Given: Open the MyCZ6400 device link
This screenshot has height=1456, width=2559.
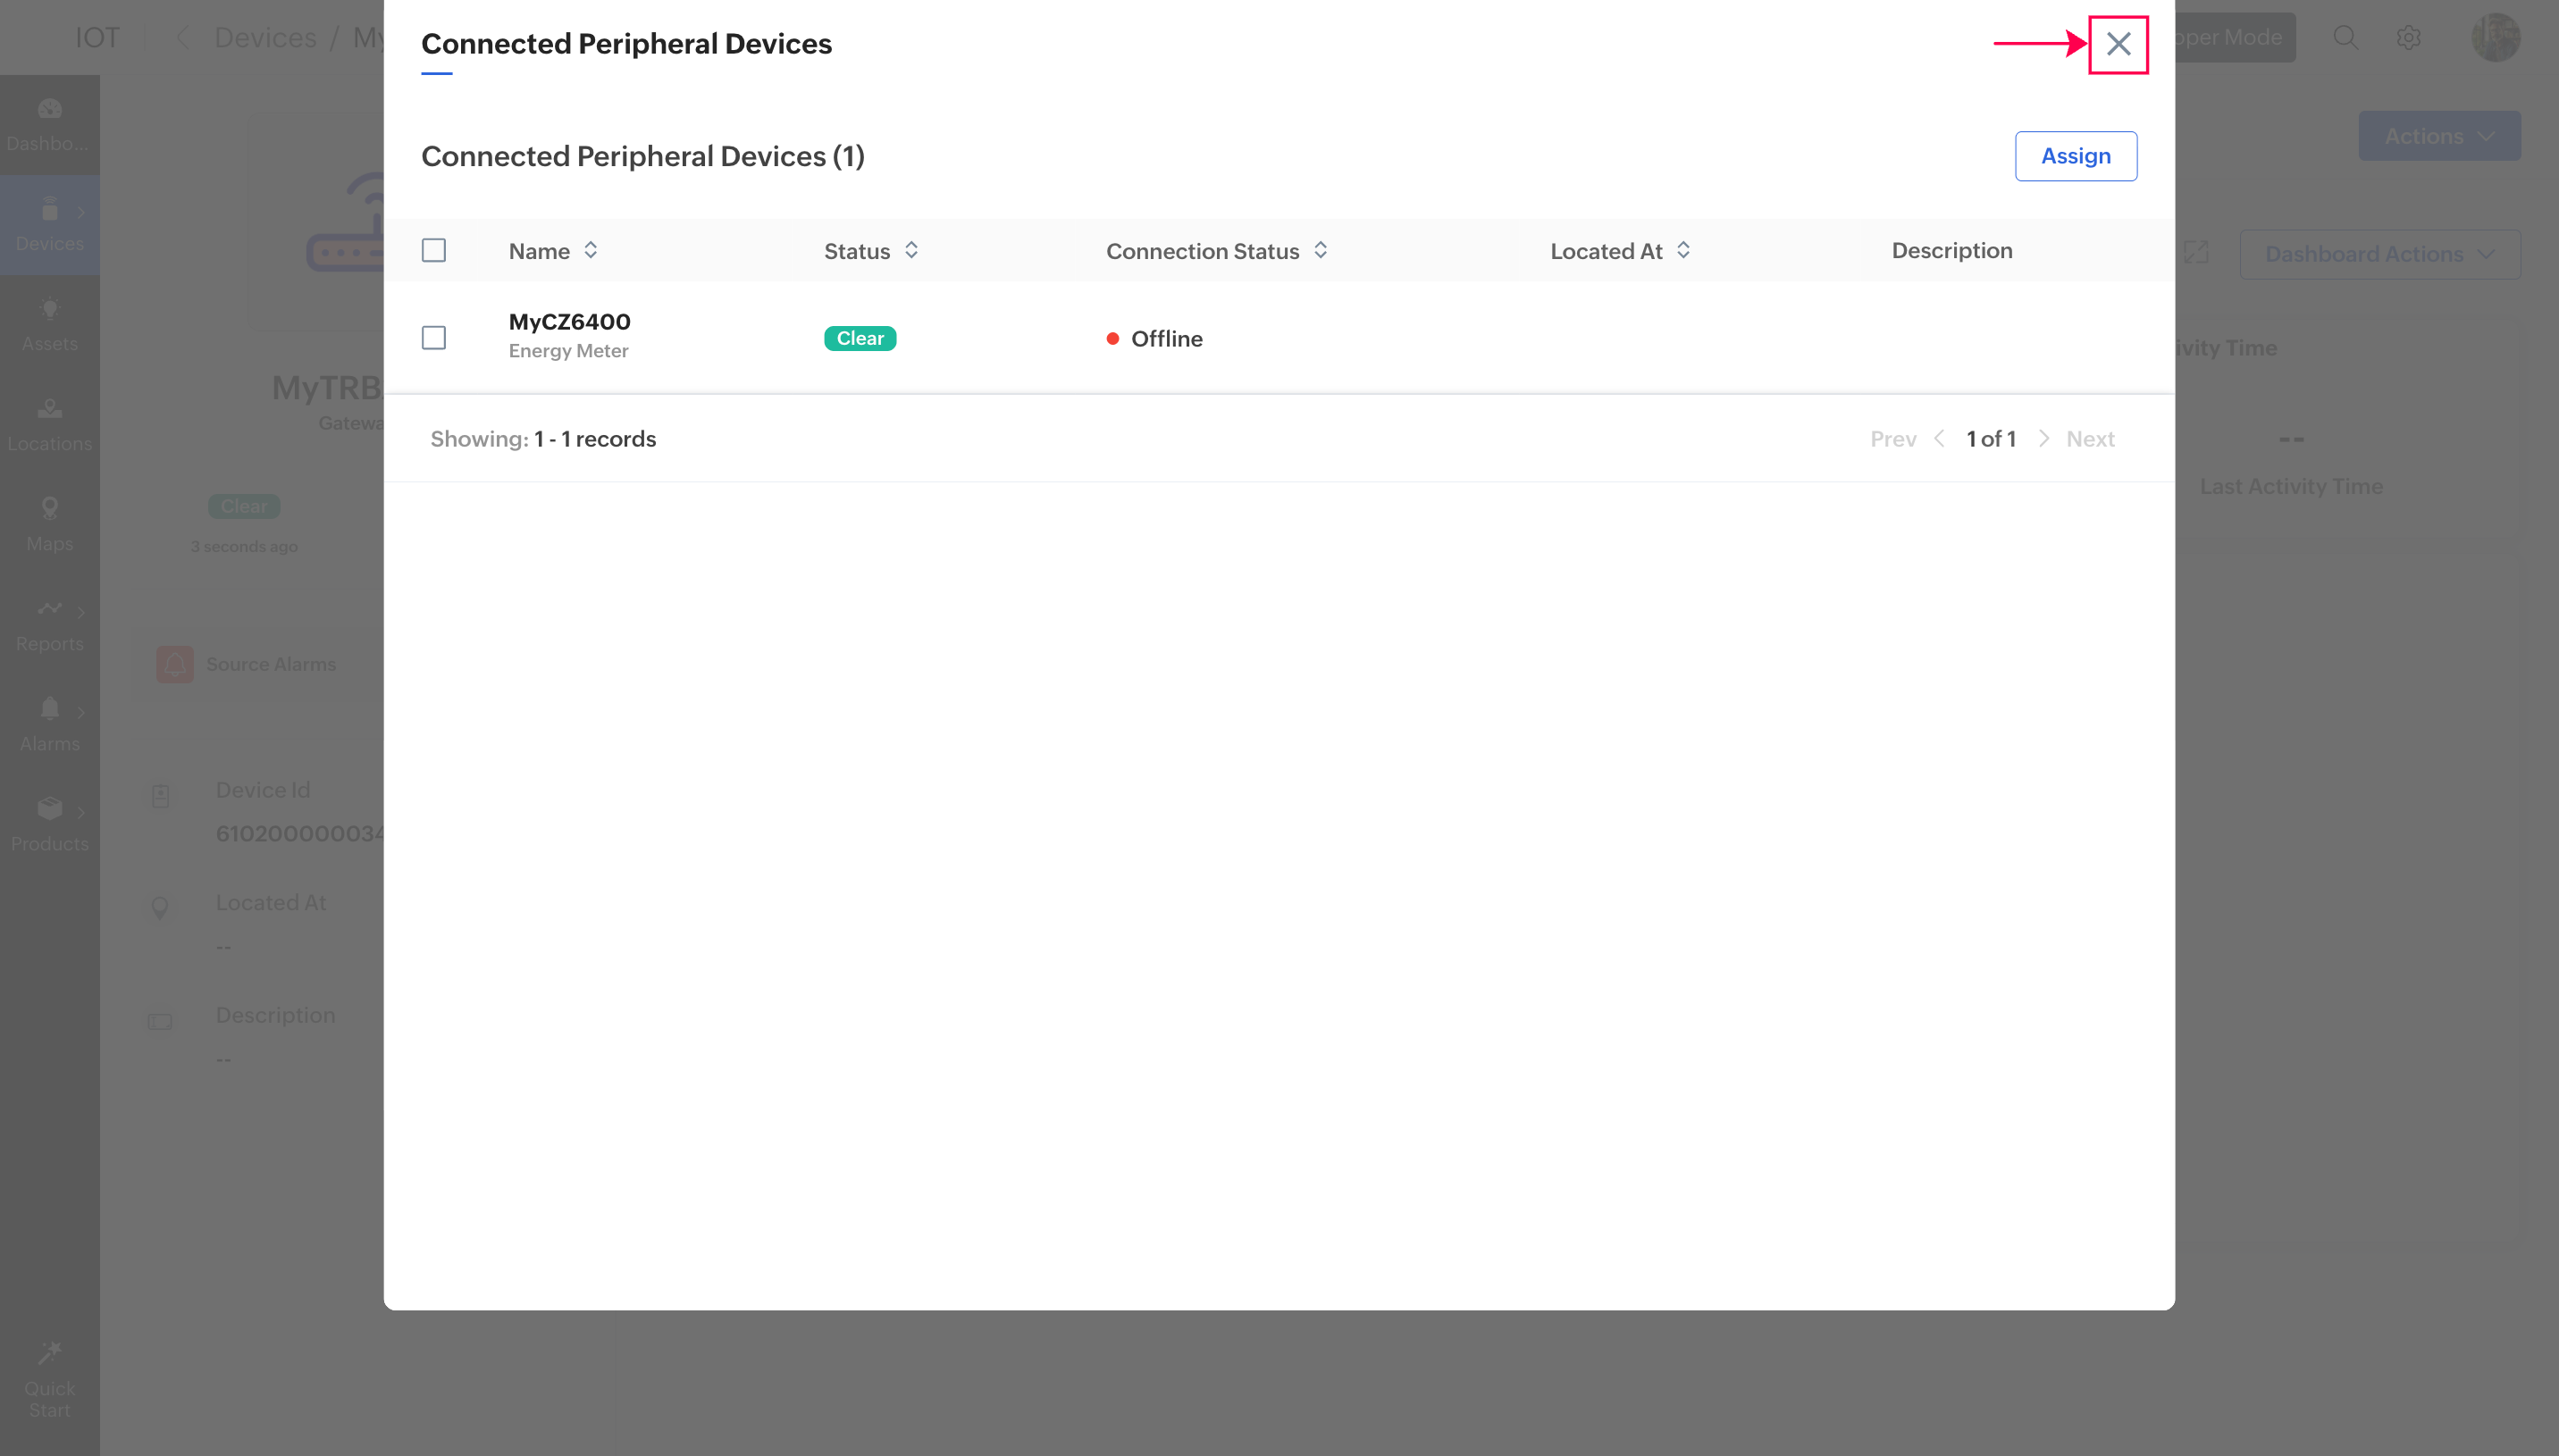Looking at the screenshot, I should pos(569,322).
